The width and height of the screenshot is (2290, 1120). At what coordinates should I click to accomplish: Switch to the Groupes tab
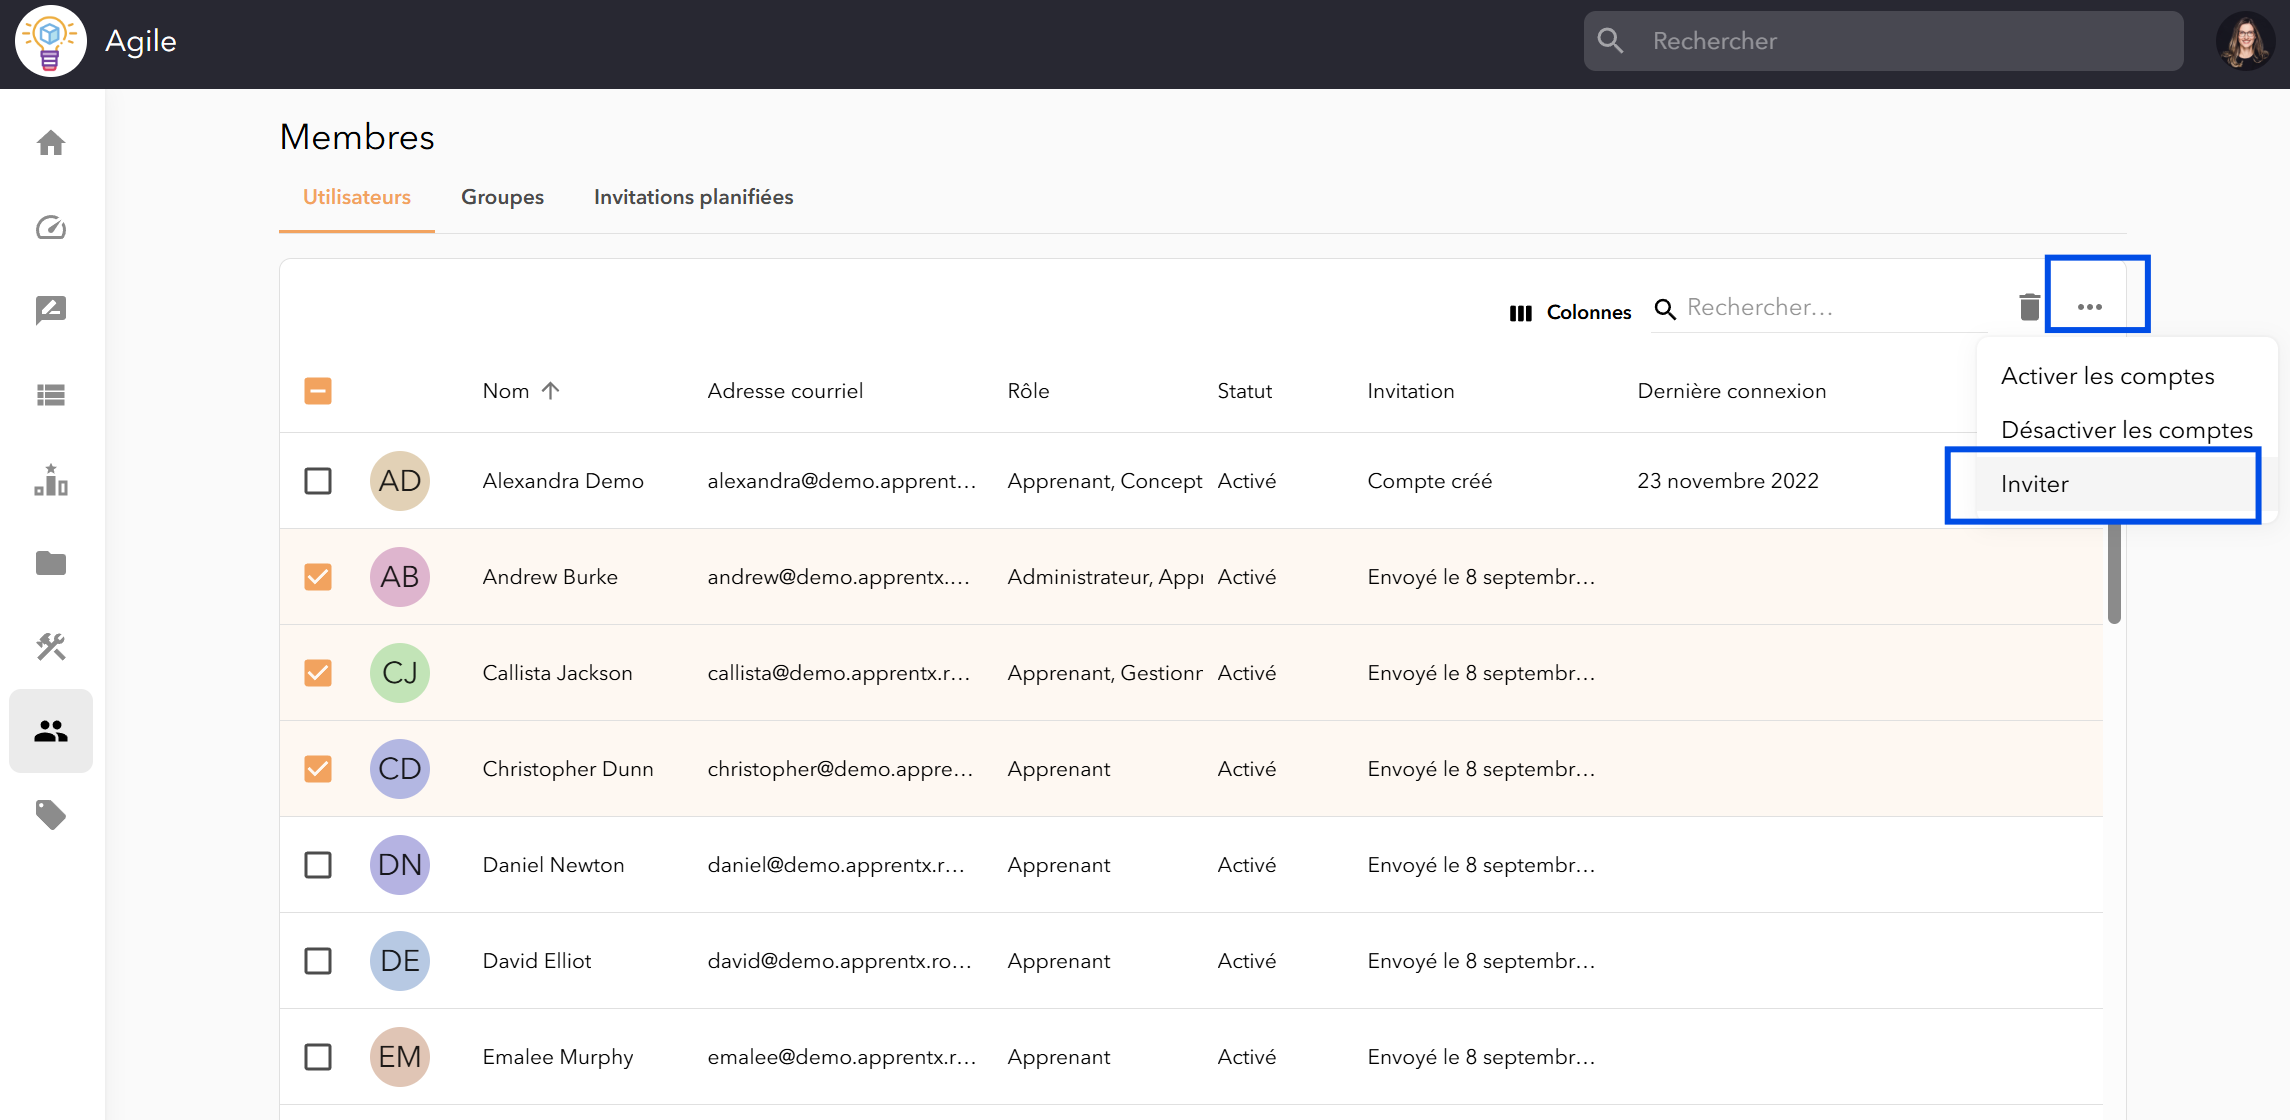coord(502,197)
